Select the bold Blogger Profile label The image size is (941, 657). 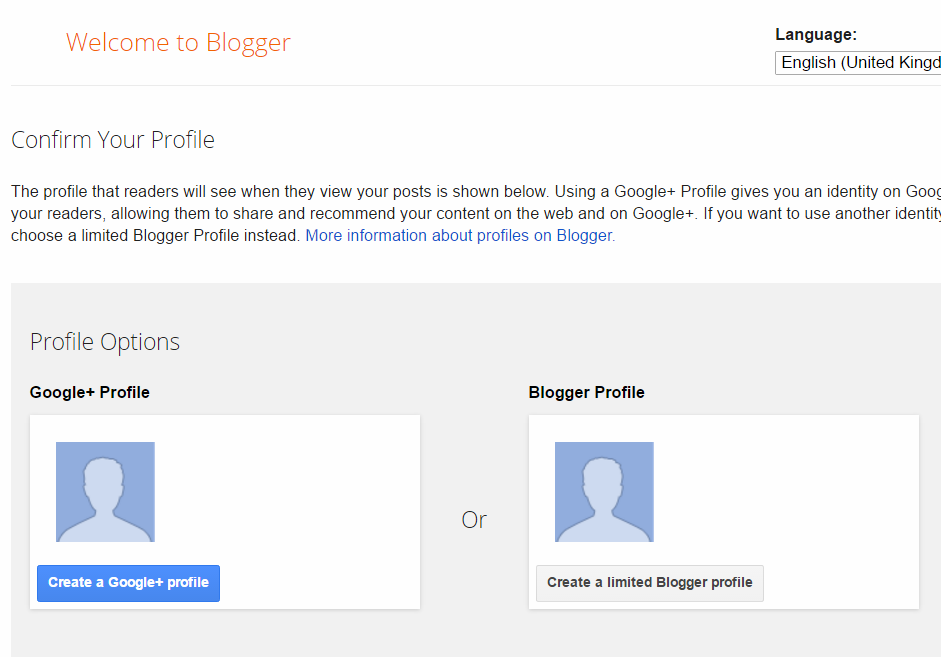[x=586, y=393]
